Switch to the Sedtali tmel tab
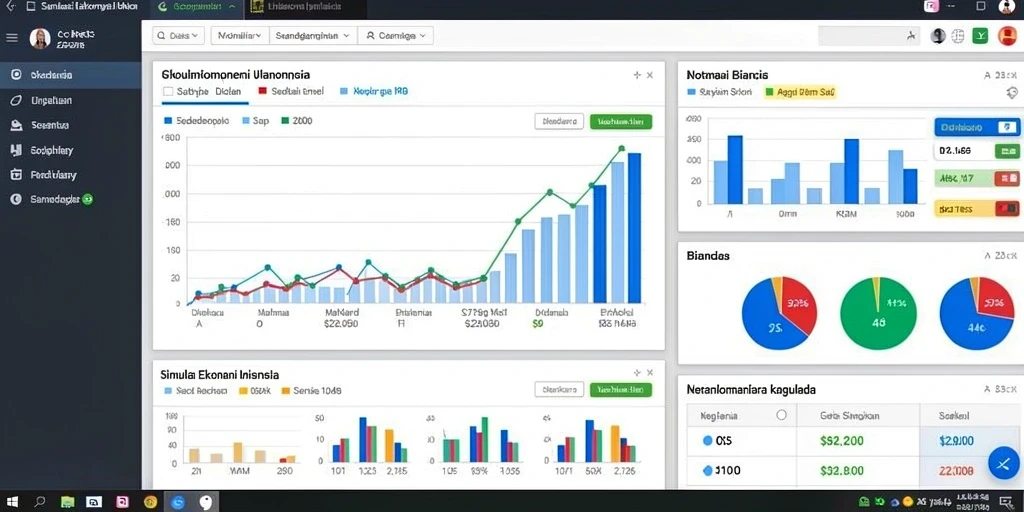Screen dimensions: 1024x512 pyautogui.click(x=291, y=92)
